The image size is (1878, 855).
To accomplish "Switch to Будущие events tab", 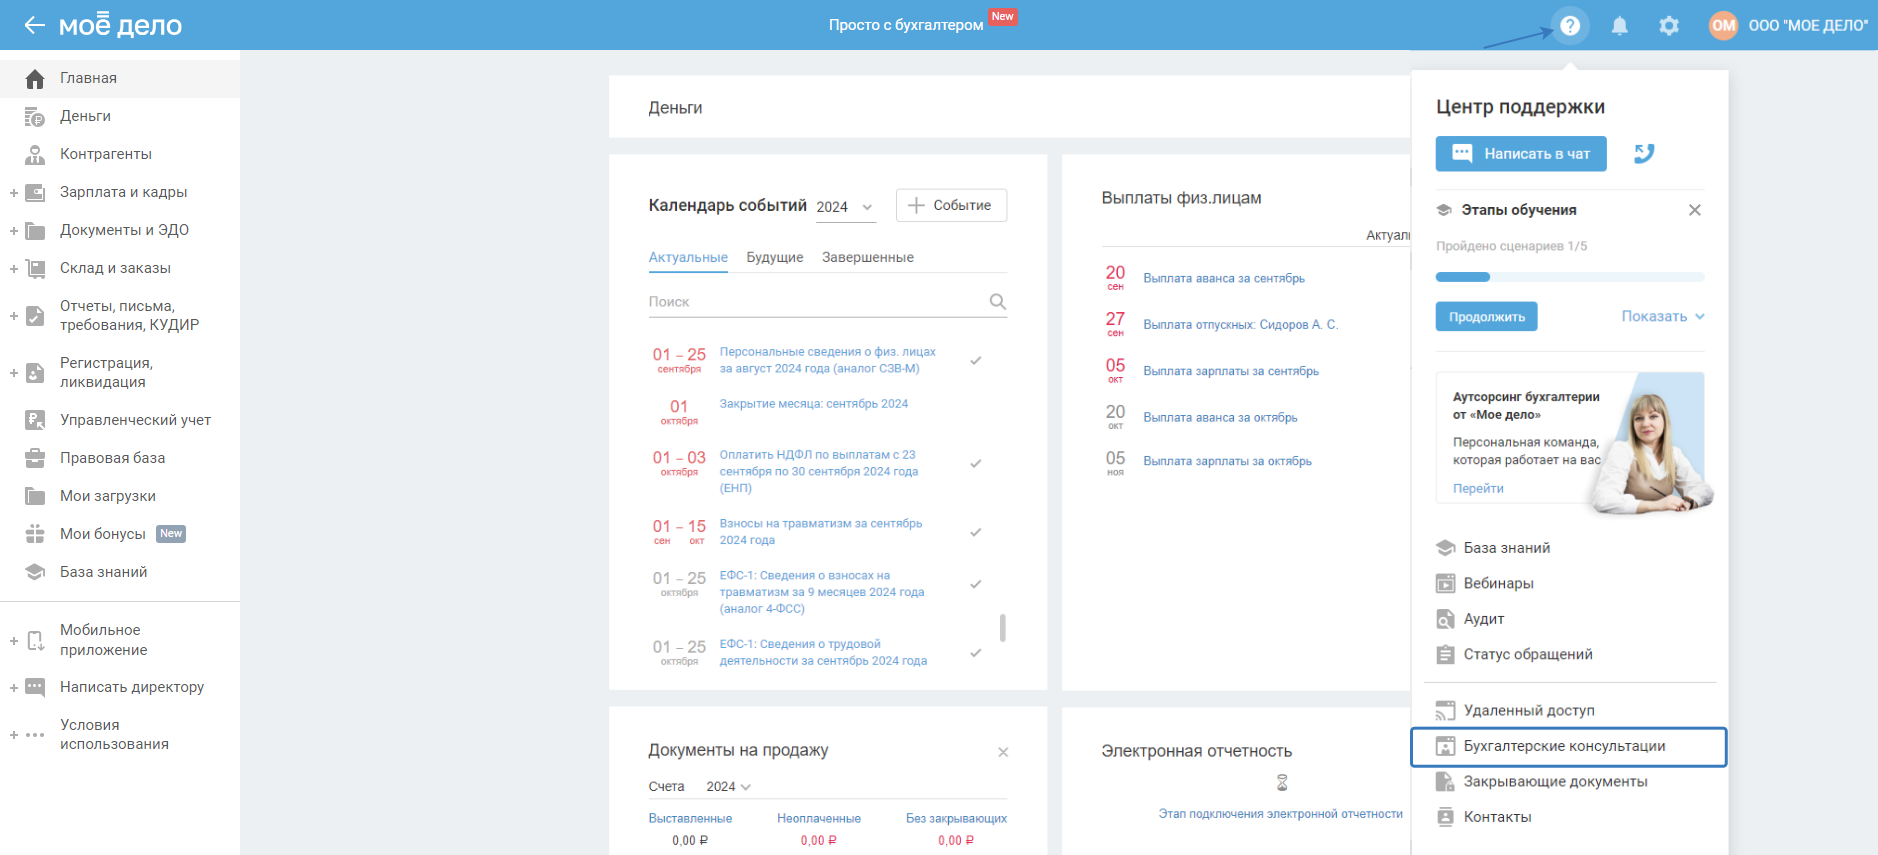I will point(775,257).
